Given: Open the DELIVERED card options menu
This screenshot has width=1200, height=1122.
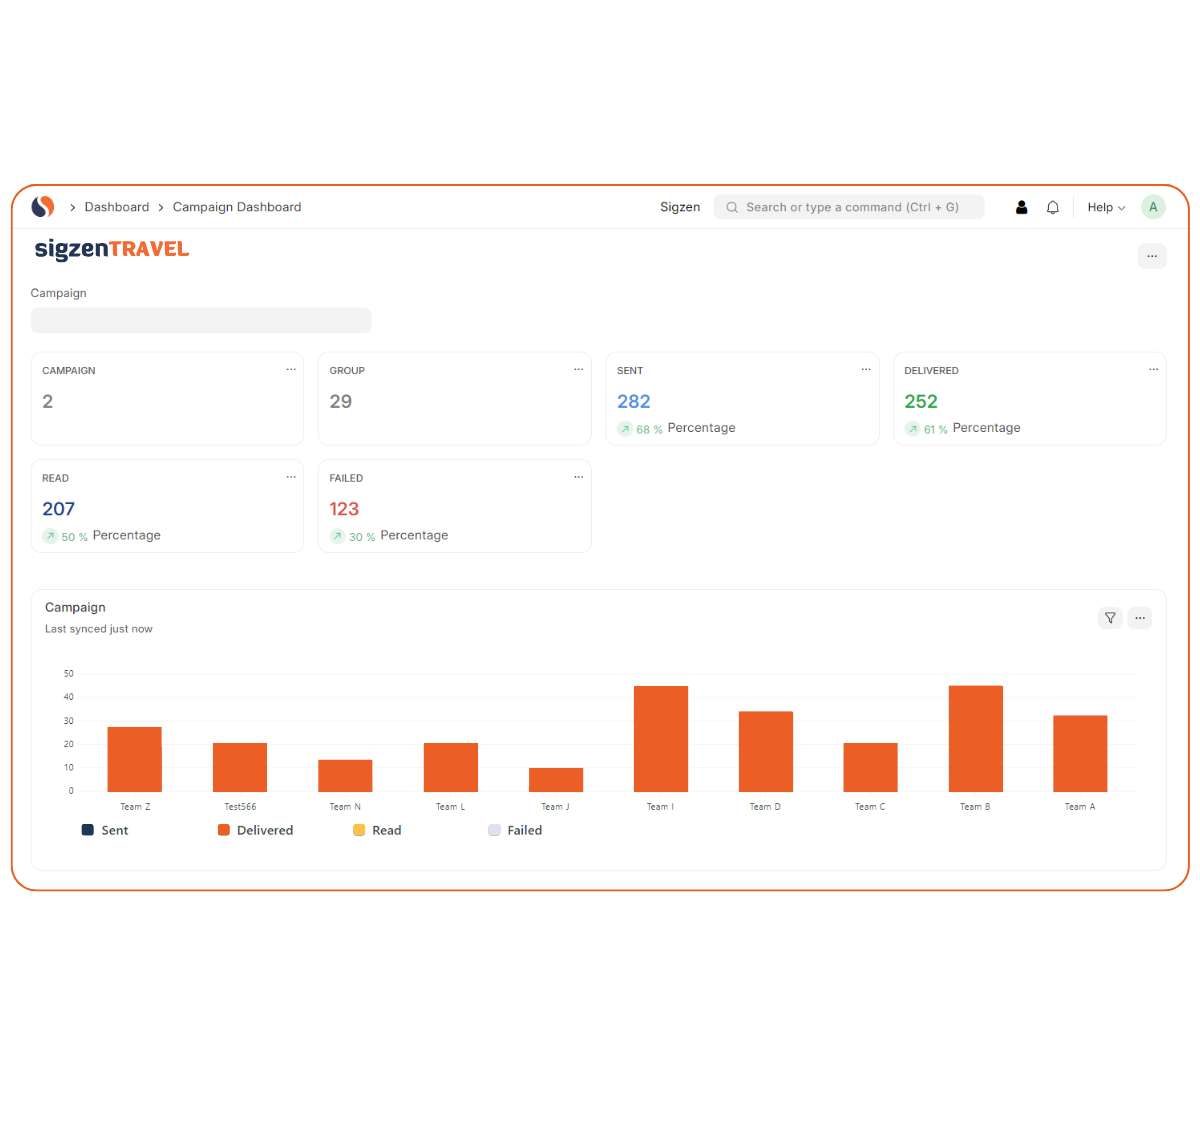Looking at the screenshot, I should coord(1153,370).
